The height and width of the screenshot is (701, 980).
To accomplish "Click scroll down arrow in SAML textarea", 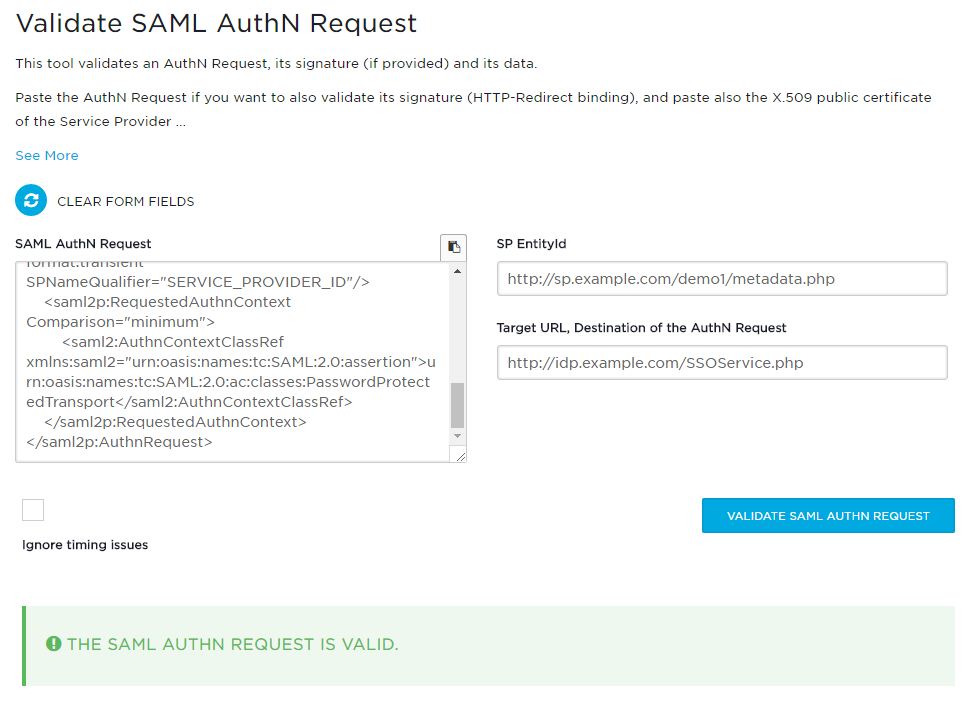I will tap(458, 436).
